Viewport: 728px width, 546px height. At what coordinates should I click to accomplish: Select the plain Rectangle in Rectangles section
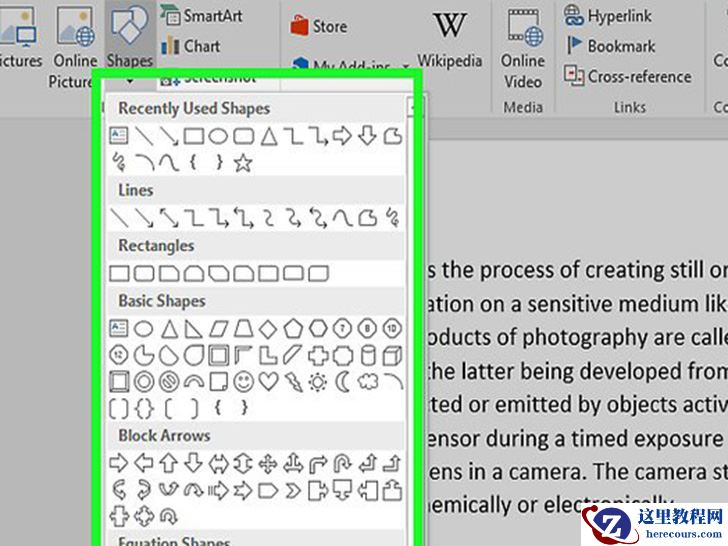pos(119,273)
